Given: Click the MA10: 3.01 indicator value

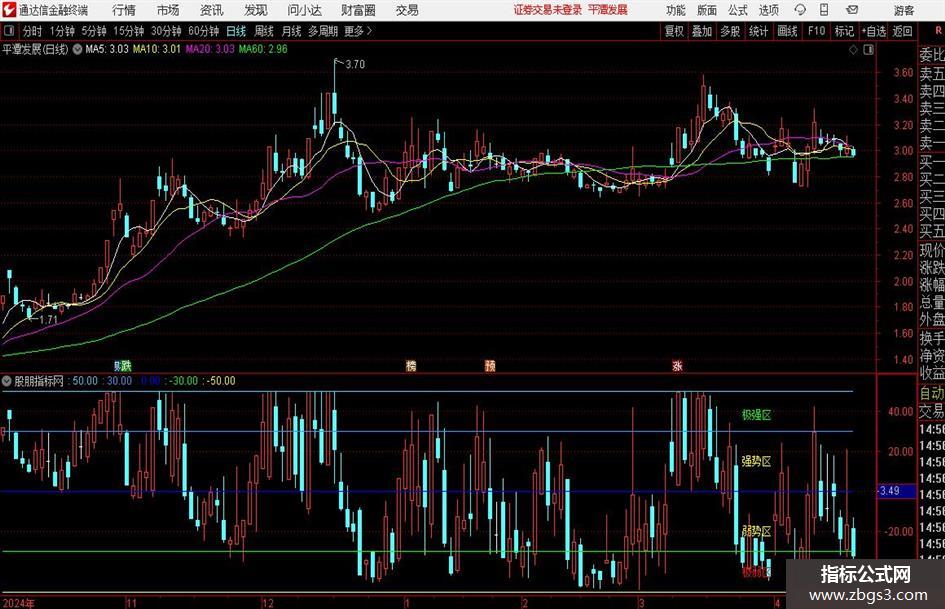Looking at the screenshot, I should coord(157,49).
